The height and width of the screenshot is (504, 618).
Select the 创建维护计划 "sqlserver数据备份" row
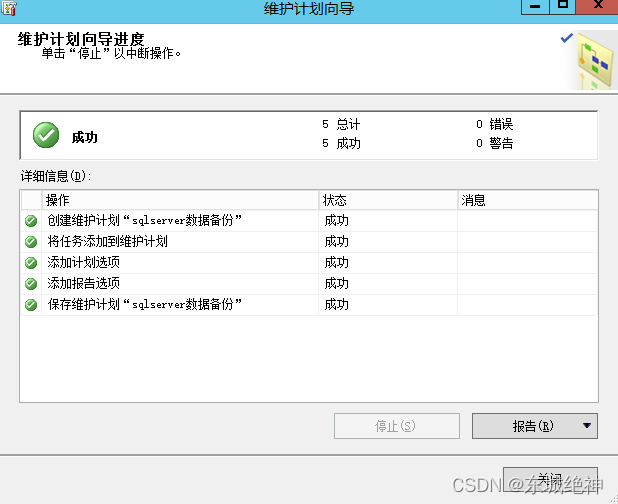[x=309, y=221]
